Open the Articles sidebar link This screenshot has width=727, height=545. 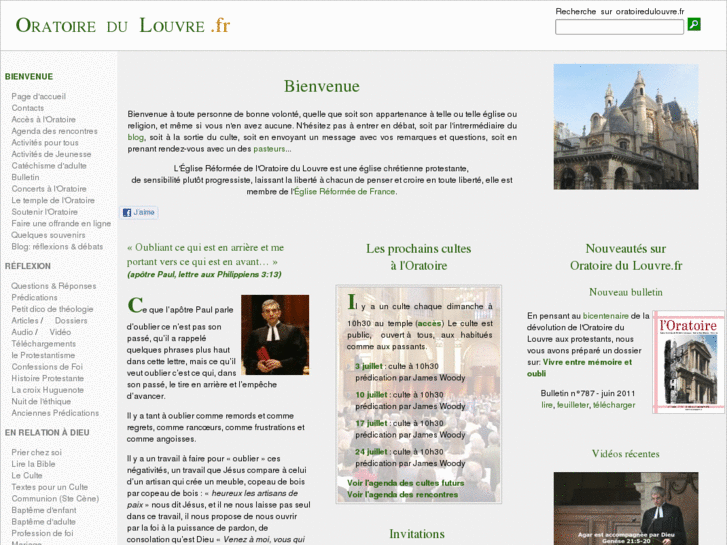[25, 321]
